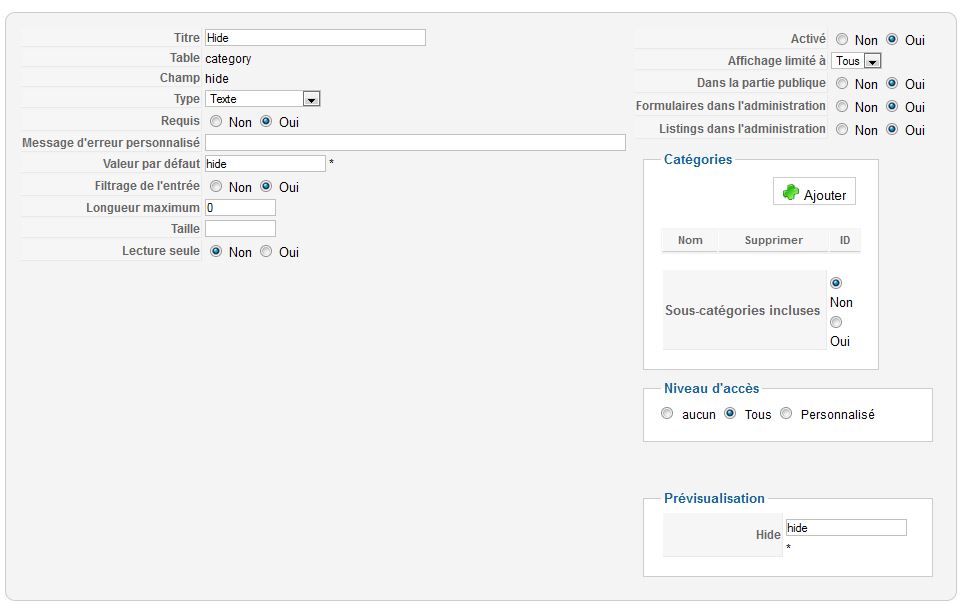This screenshot has height=604, width=961.
Task: Select Oui for Lecture seule
Action: (266, 251)
